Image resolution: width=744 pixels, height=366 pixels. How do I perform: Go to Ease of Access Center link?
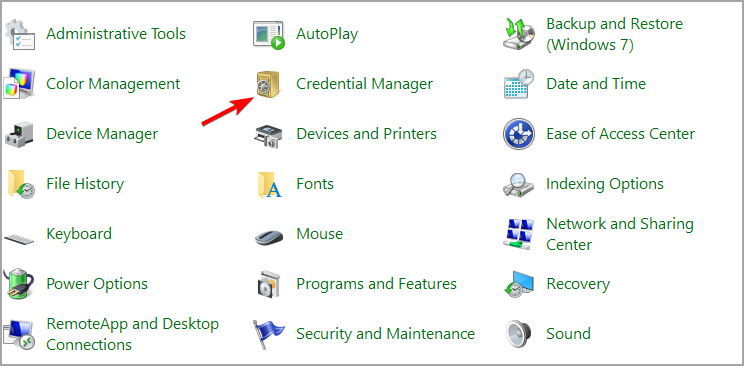coord(621,134)
